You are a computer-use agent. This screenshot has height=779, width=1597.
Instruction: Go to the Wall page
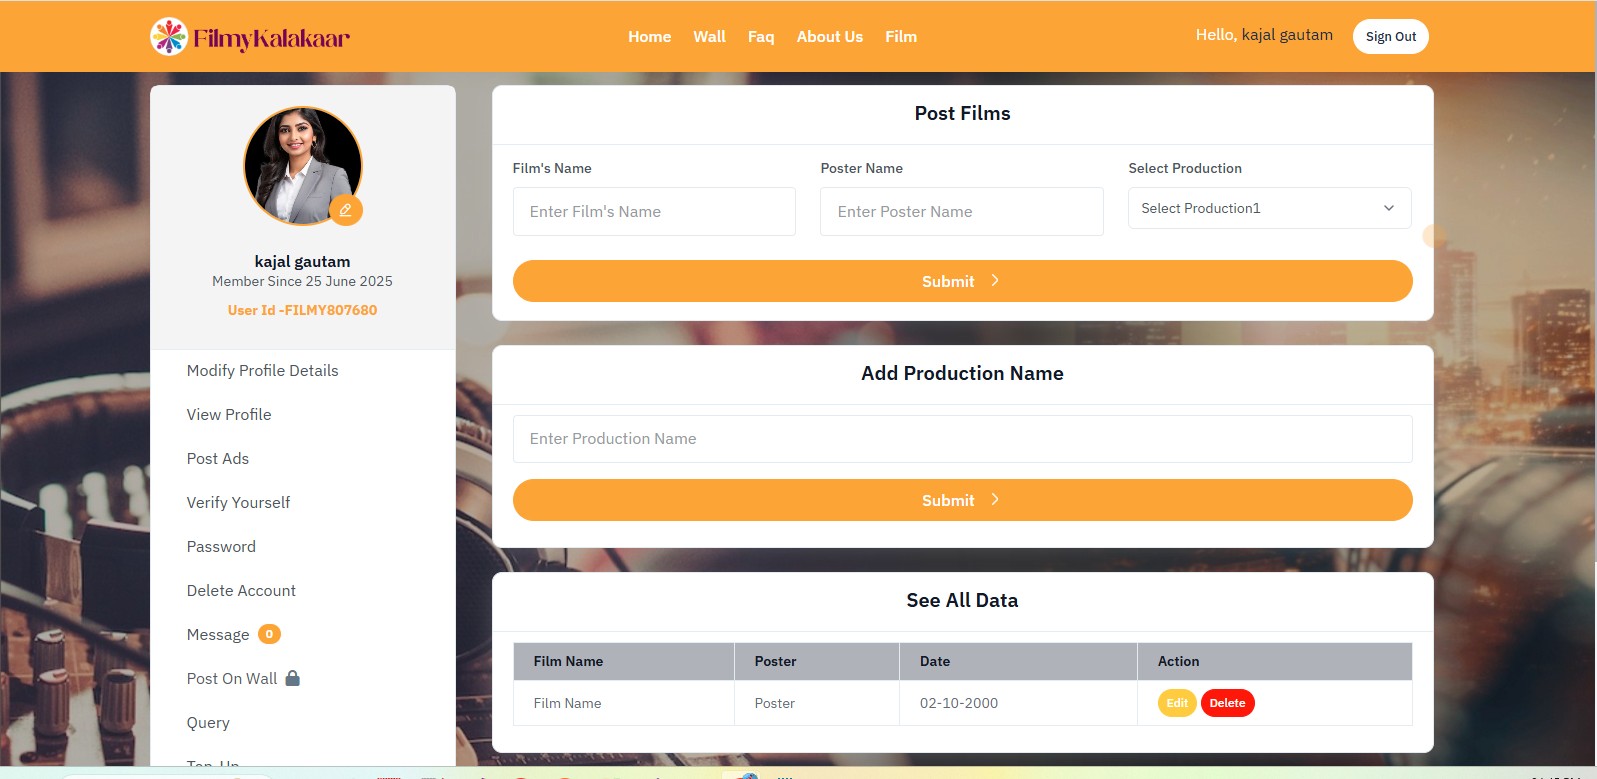coord(709,37)
